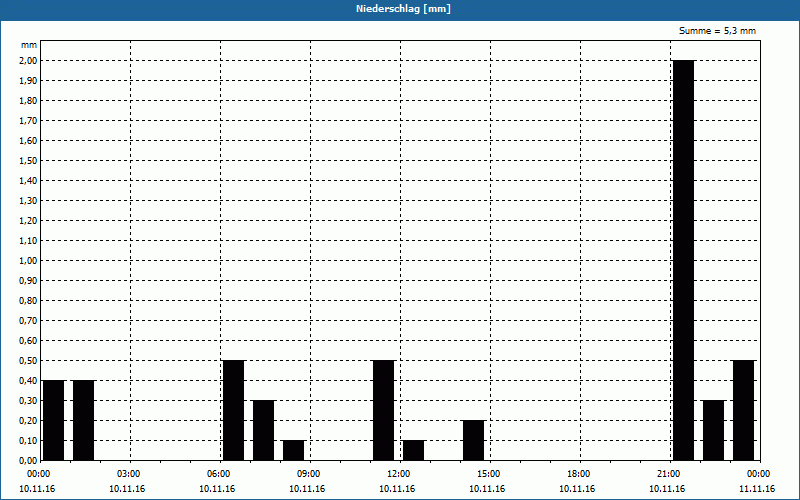Click the 11.11.16 date label

coord(757,489)
